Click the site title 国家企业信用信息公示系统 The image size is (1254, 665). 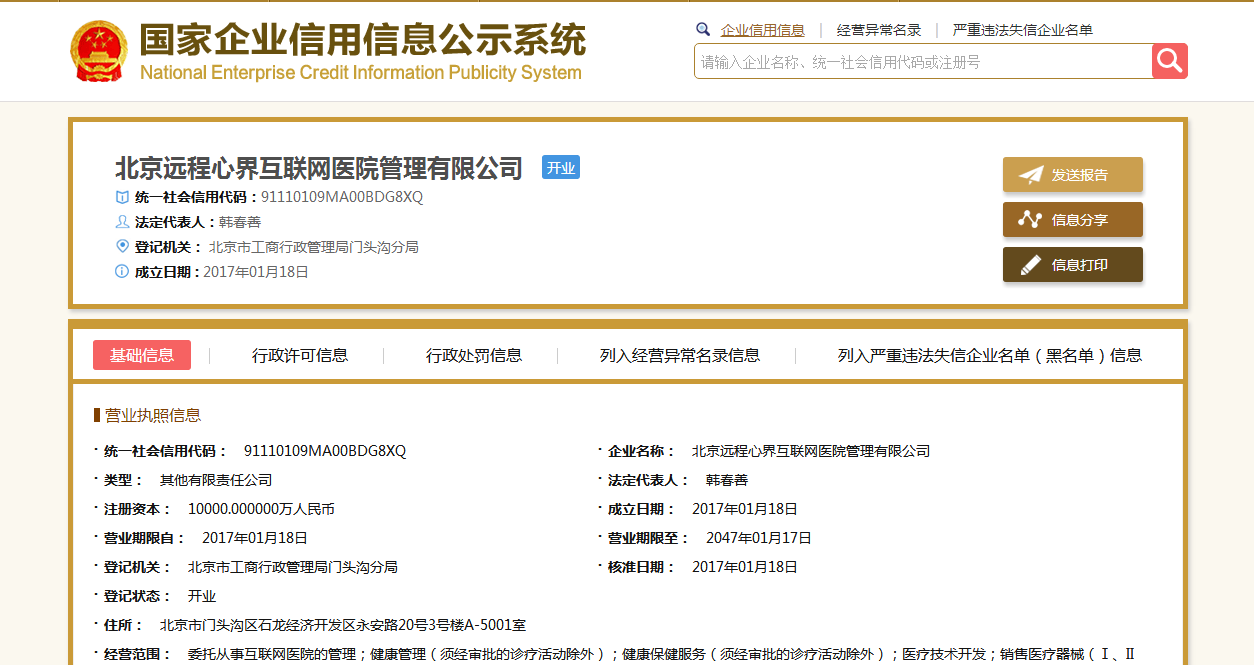pos(362,40)
